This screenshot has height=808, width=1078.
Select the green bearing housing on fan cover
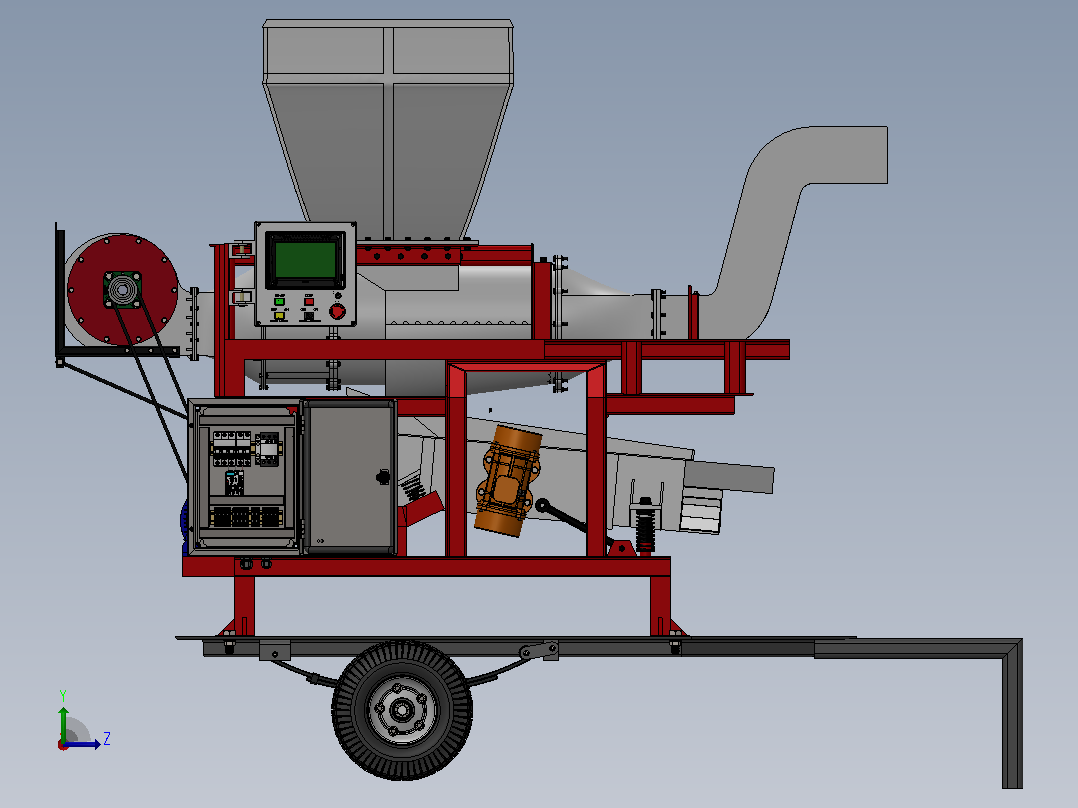122,290
